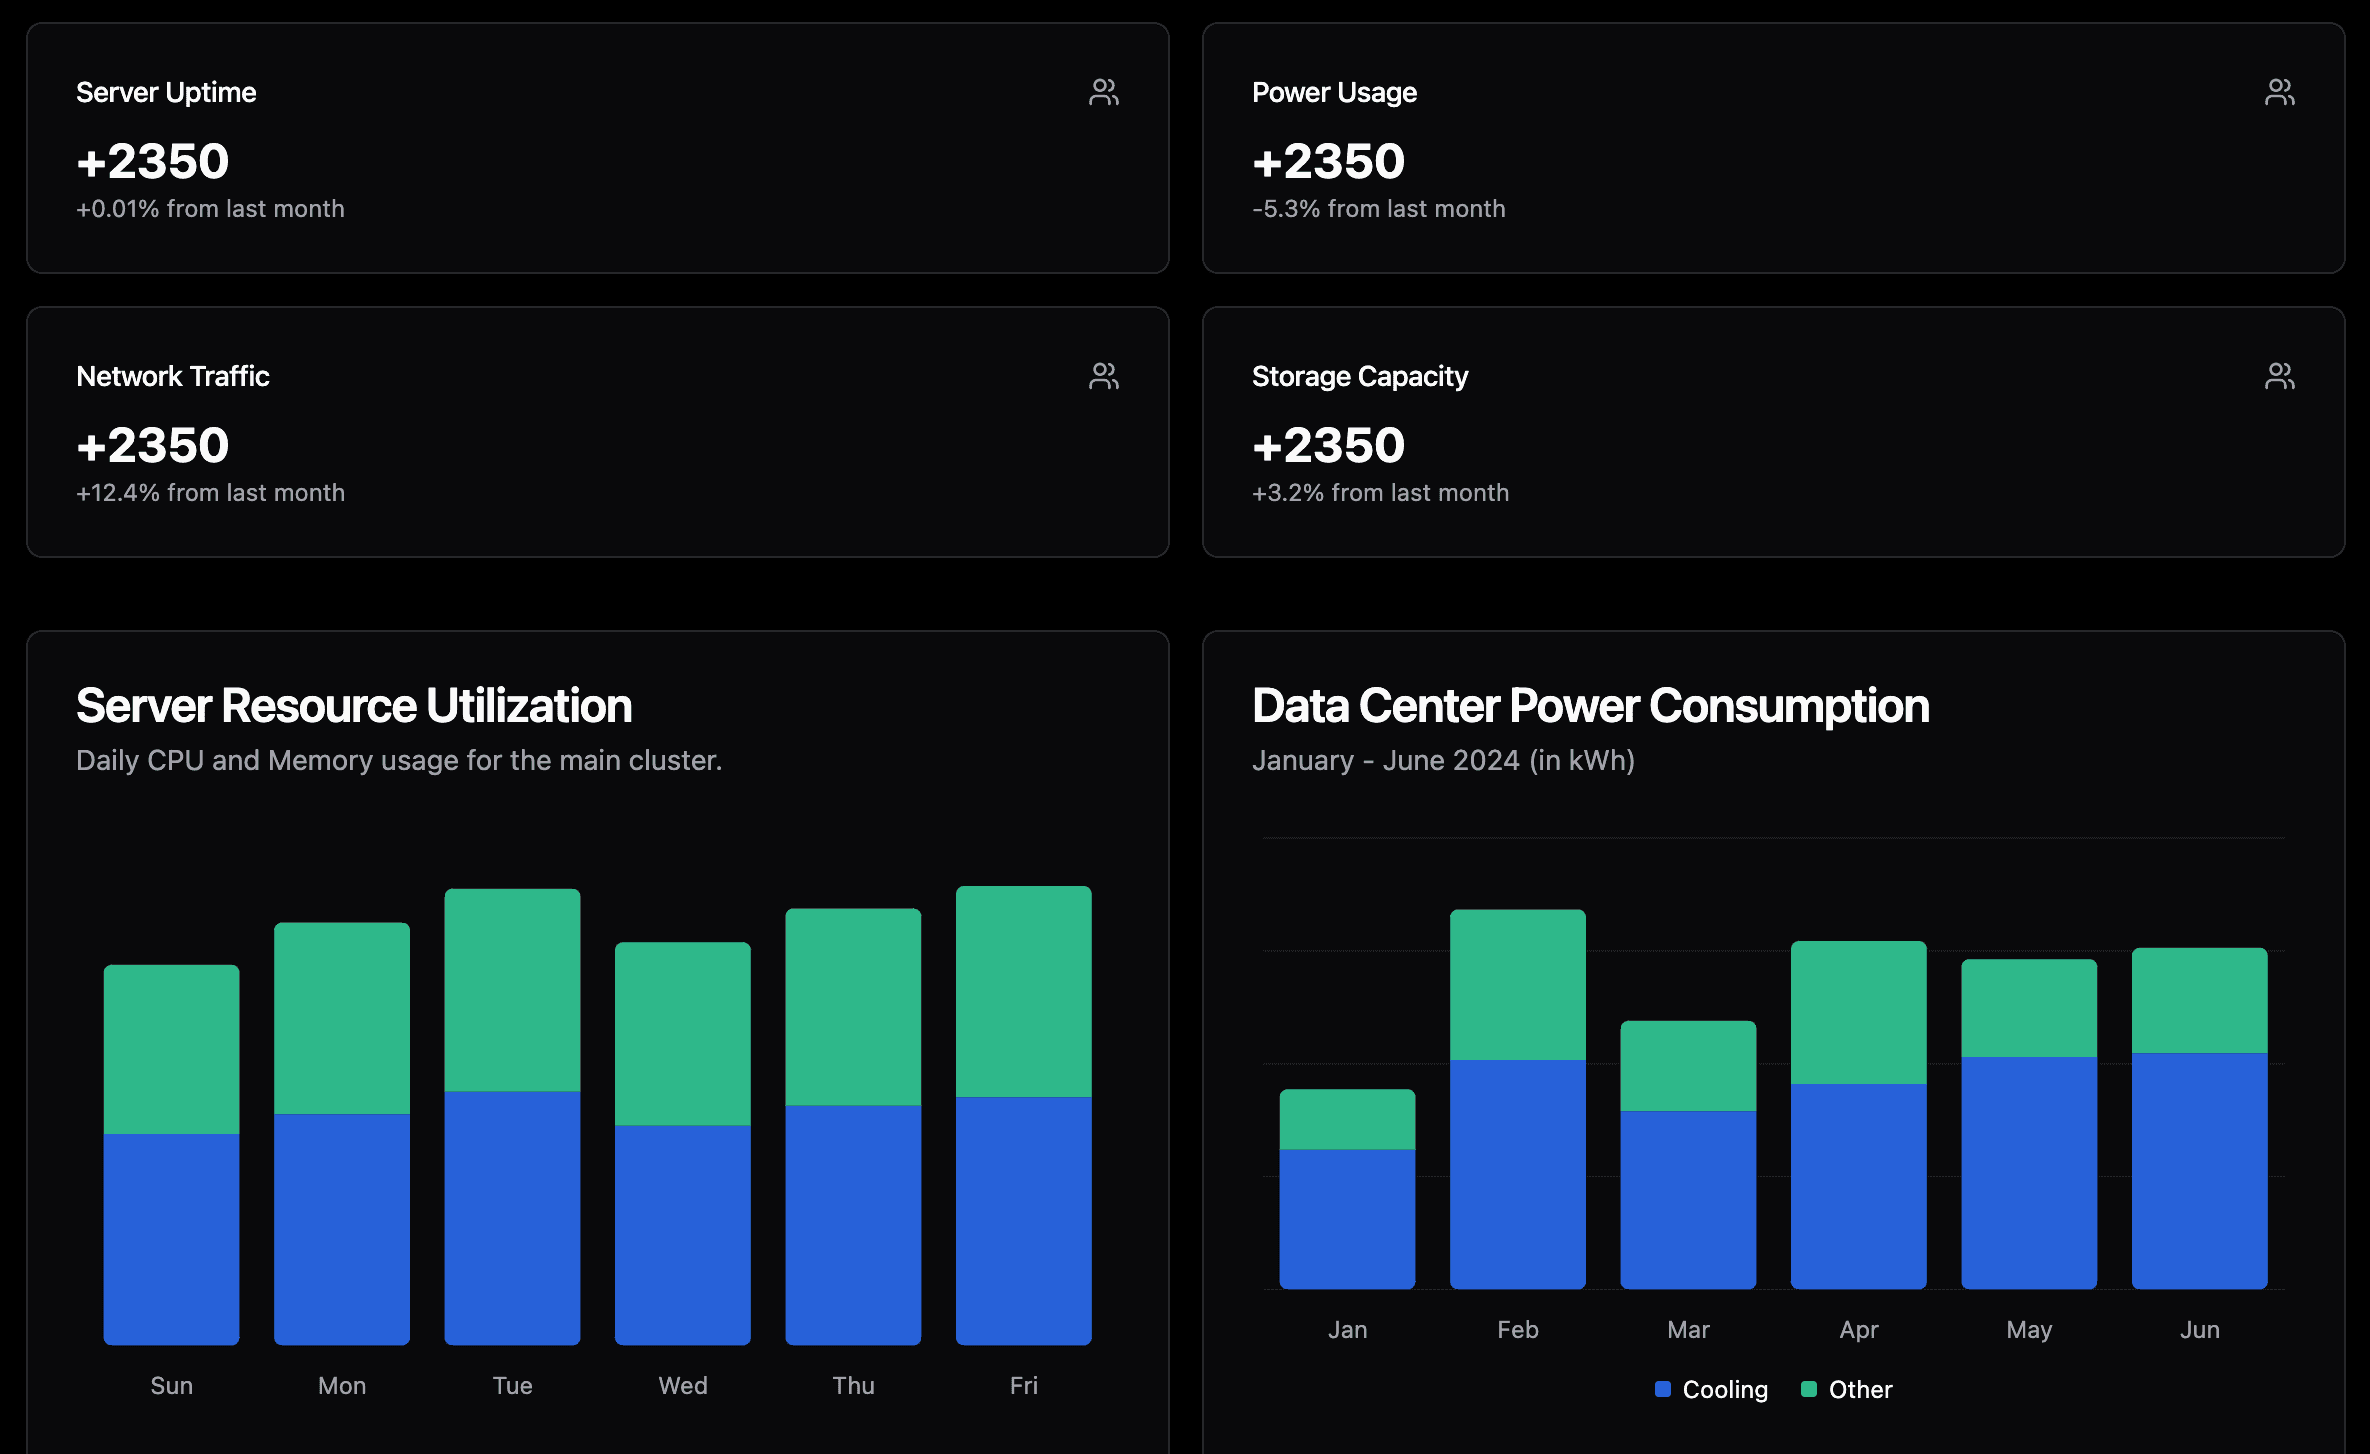The height and width of the screenshot is (1454, 2370).
Task: Click the Wed bar's green segment
Action: (683, 1034)
